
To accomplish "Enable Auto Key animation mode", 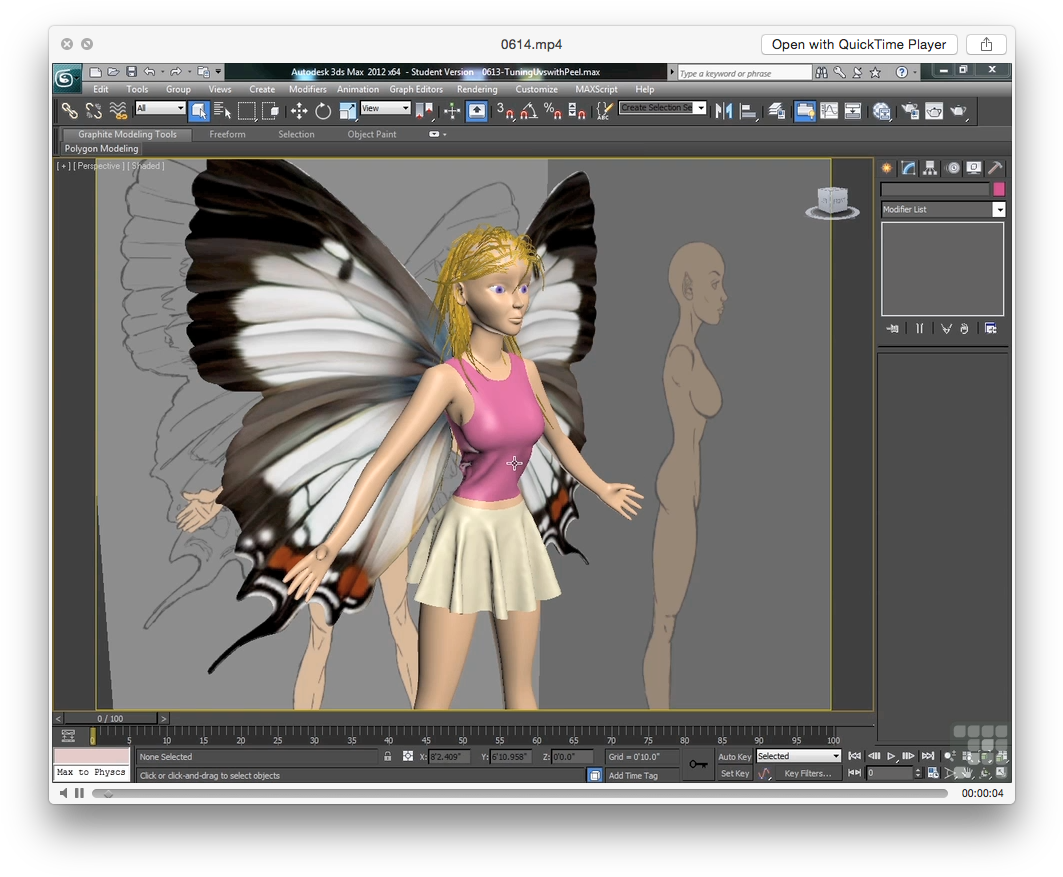I will (x=734, y=756).
